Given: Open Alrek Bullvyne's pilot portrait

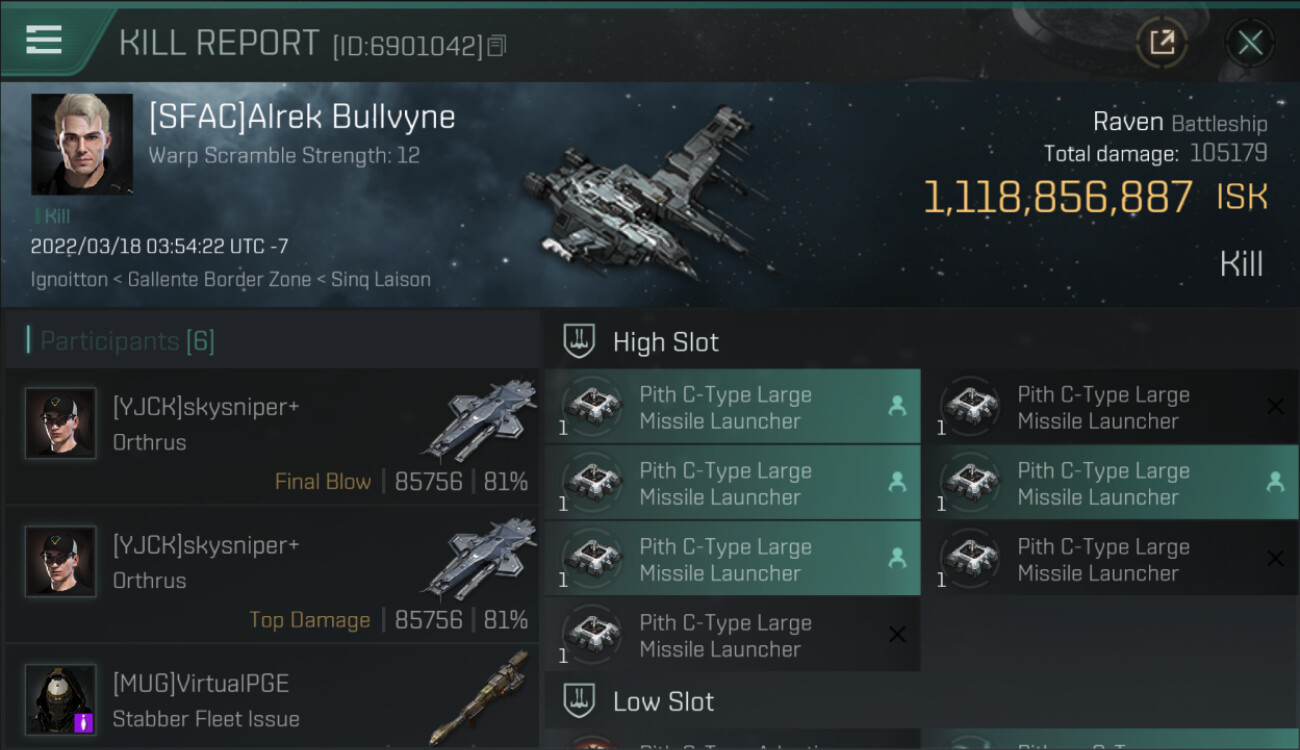Looking at the screenshot, I should (x=82, y=144).
